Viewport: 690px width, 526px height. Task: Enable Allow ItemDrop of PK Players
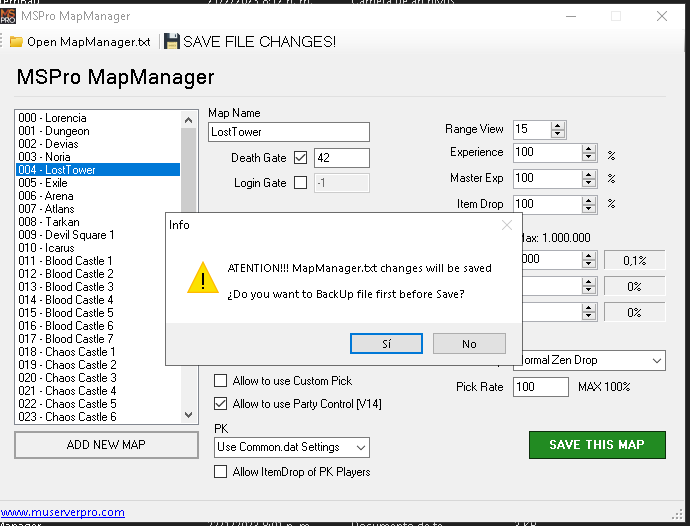tap(221, 472)
